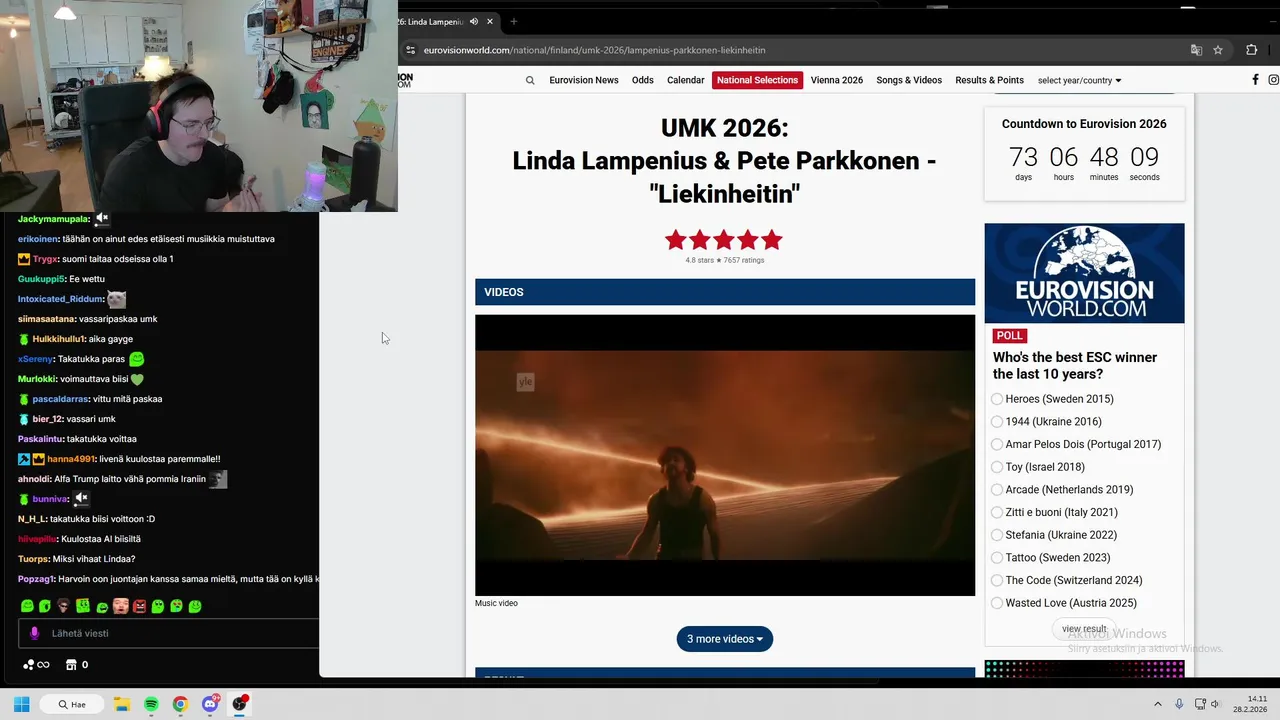Click the "4.8 stars ★ 7657 ratings" text
Image resolution: width=1280 pixels, height=720 pixels.
tap(725, 260)
